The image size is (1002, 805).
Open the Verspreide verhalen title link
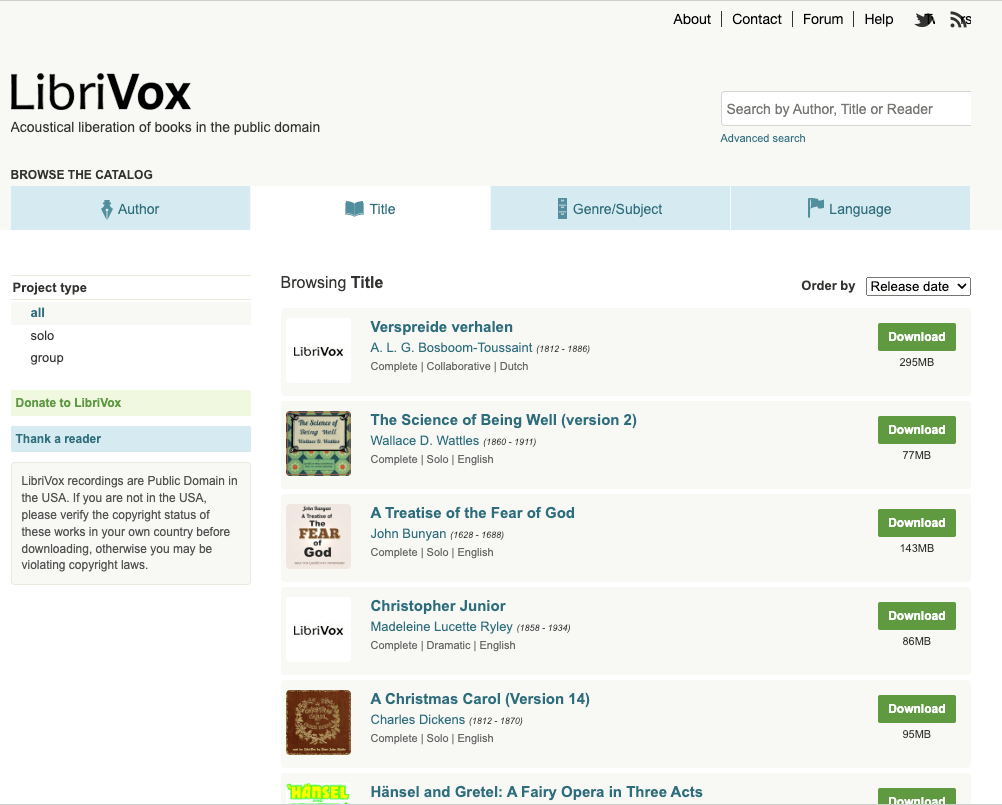tap(442, 327)
